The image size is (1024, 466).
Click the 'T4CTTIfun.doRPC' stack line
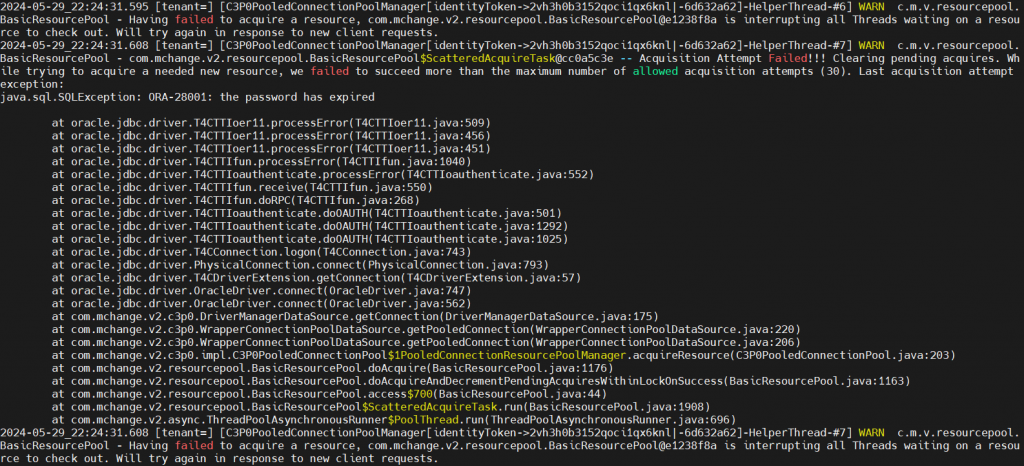[x=236, y=200]
